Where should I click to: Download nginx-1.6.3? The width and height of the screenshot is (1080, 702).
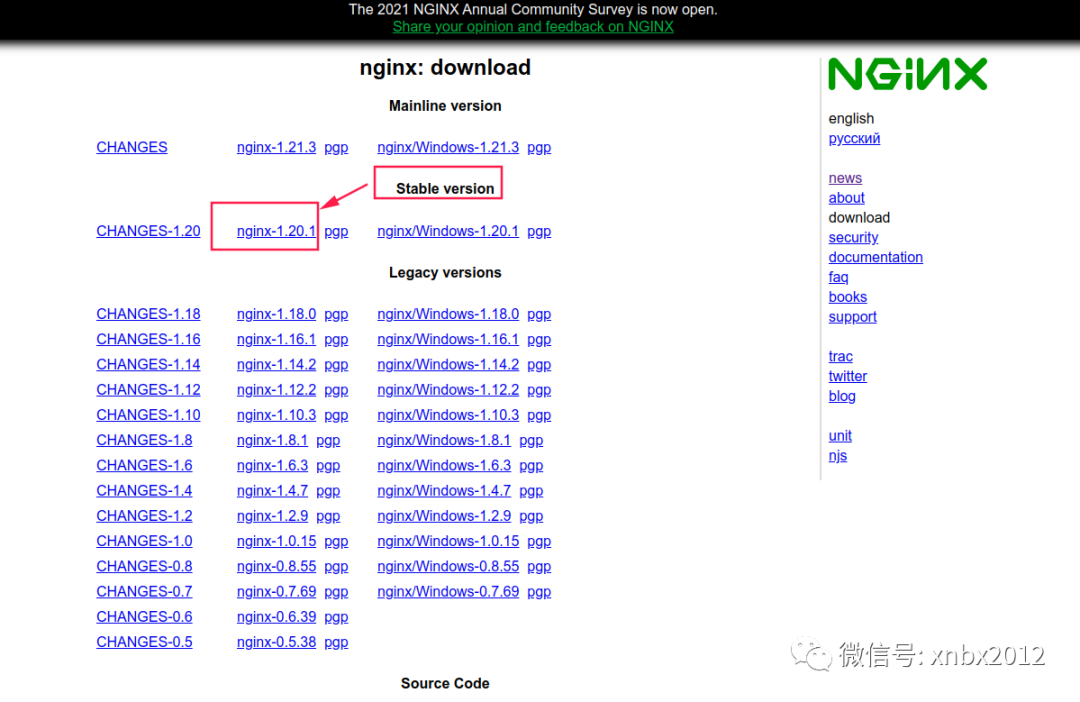[272, 466]
